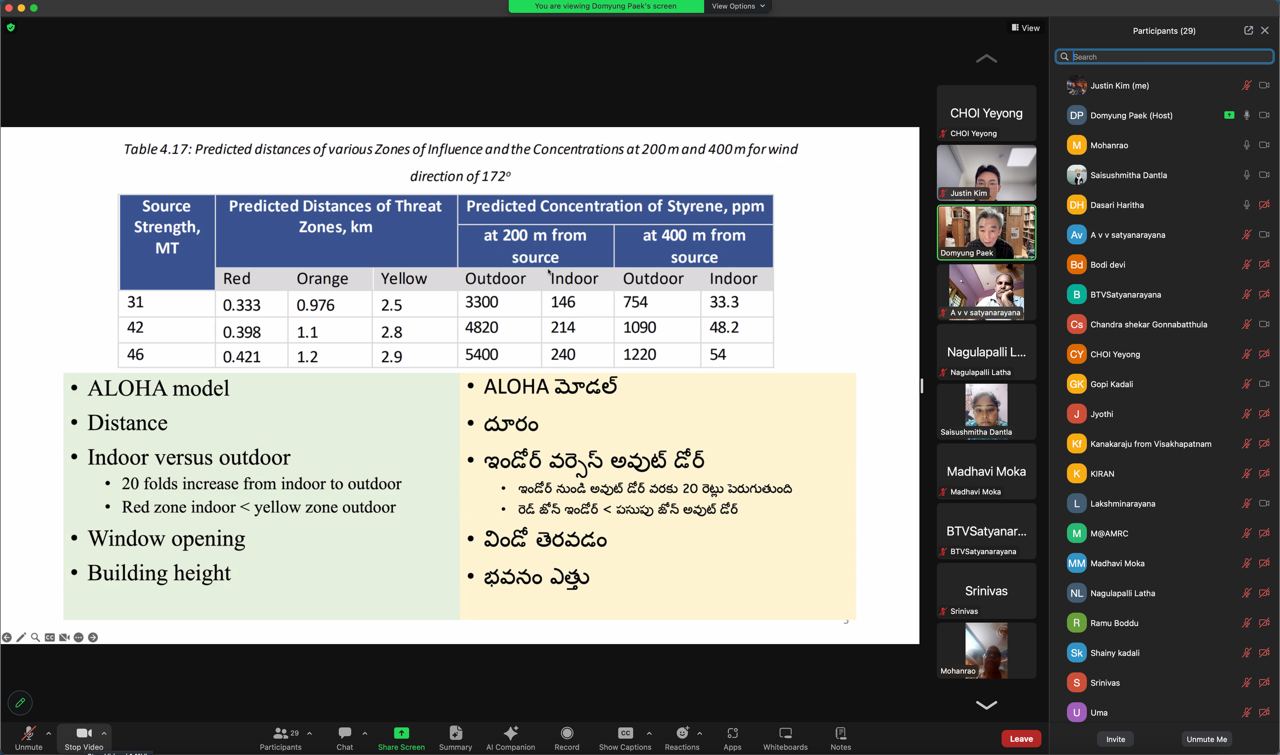Select CHOI Yeyong's video tile
The height and width of the screenshot is (755, 1280).
point(986,113)
